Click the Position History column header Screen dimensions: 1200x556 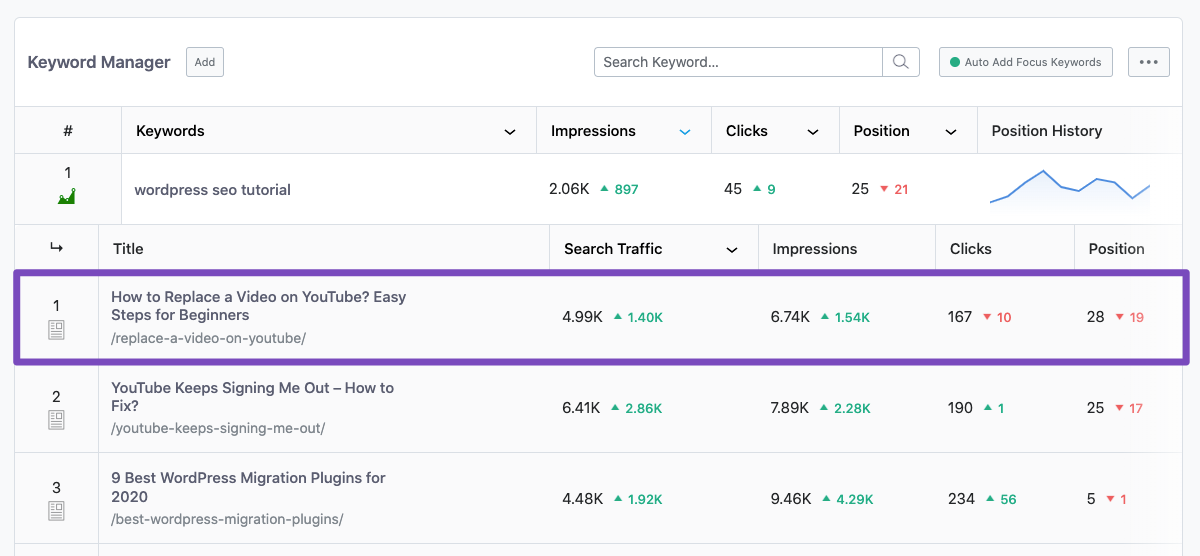coord(1046,131)
